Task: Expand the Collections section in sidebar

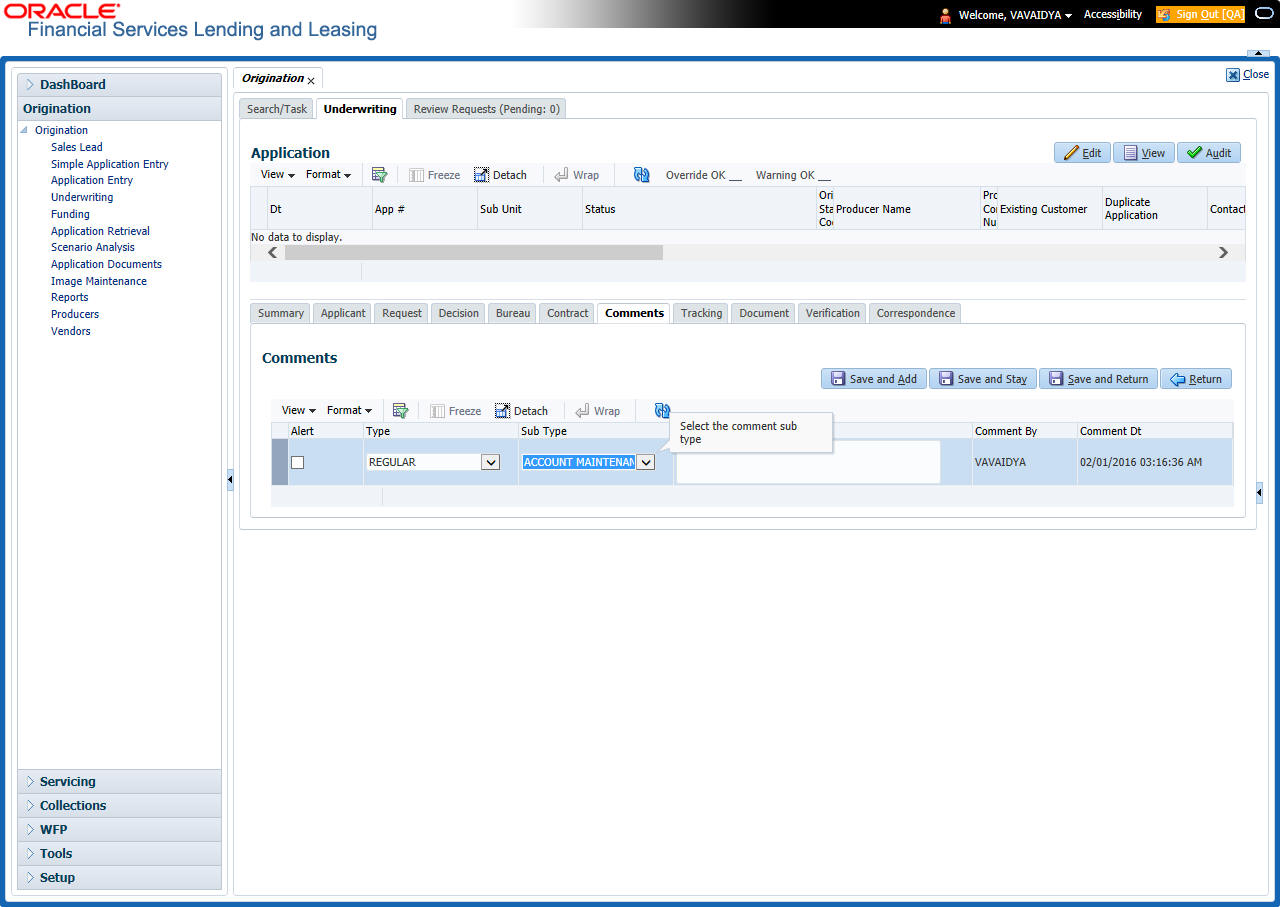Action: tap(119, 806)
